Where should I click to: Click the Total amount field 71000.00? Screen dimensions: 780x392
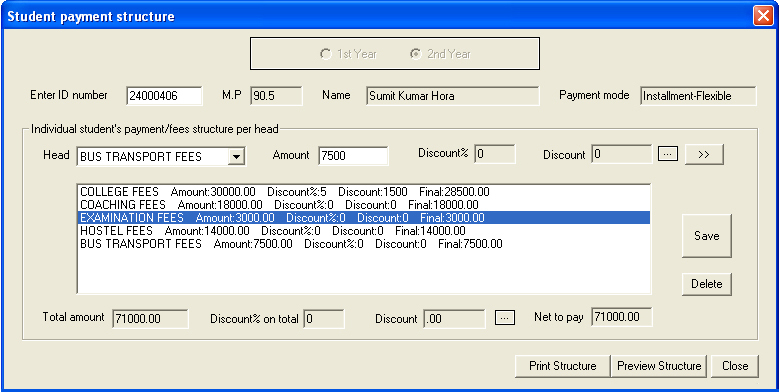pyautogui.click(x=151, y=319)
